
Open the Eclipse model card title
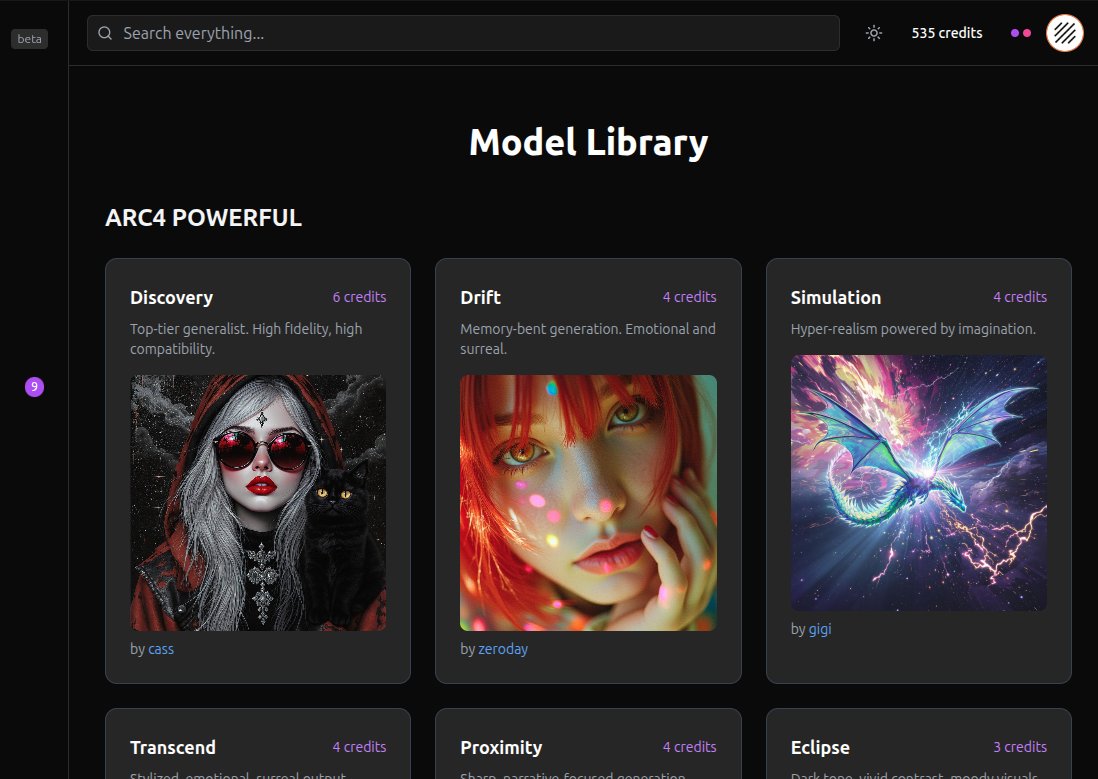(820, 747)
